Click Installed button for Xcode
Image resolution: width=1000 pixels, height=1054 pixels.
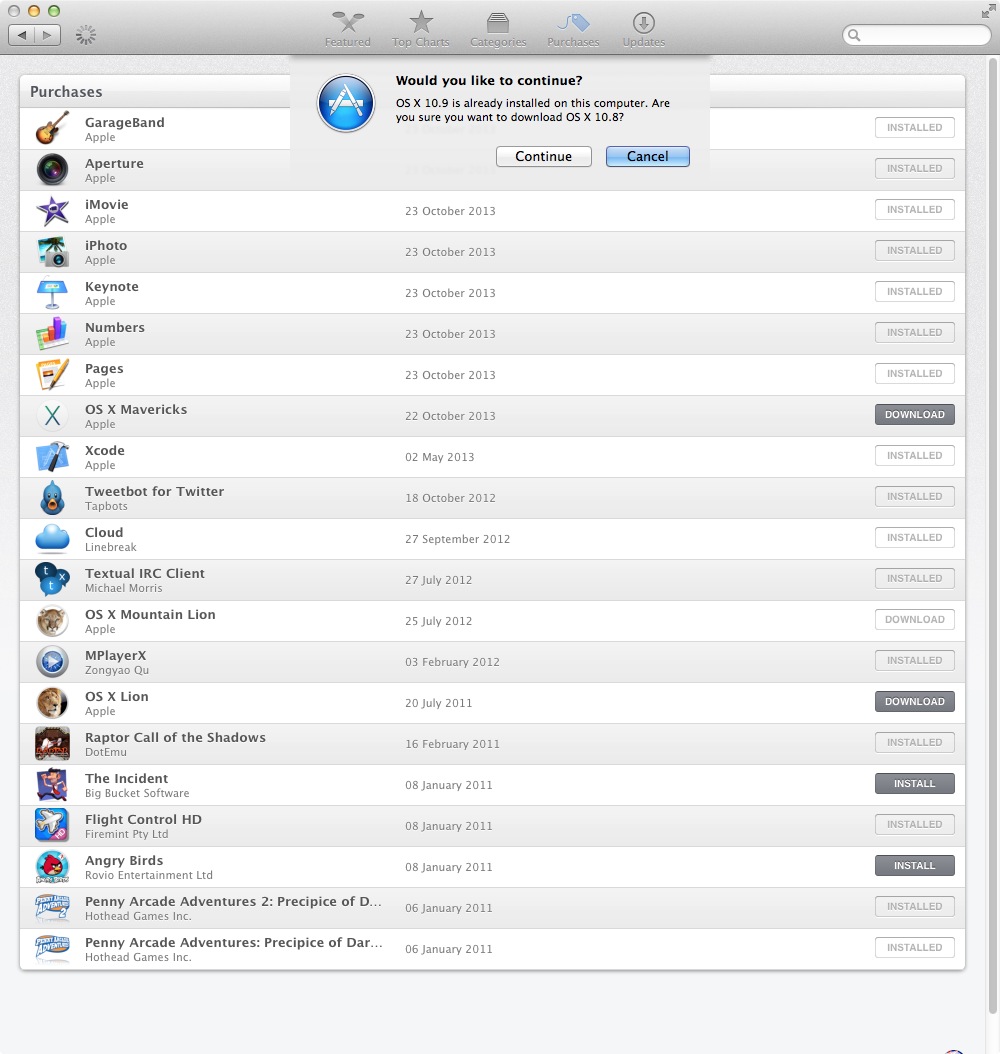pos(915,455)
